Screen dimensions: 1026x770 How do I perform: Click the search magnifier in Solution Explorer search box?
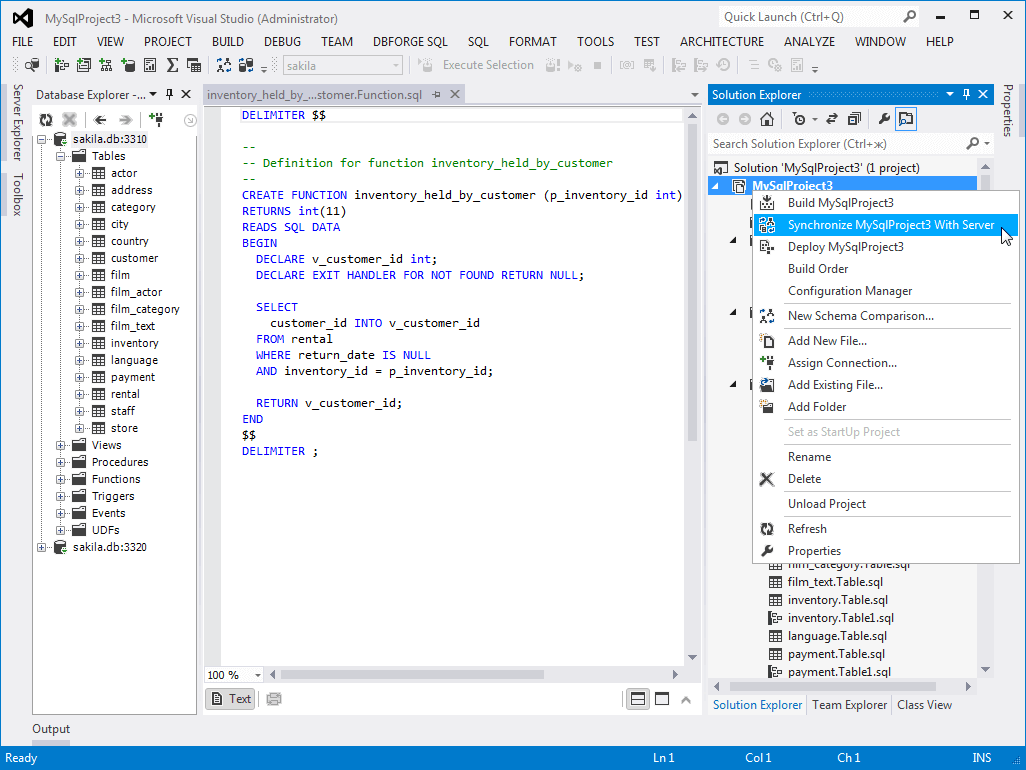pos(973,143)
